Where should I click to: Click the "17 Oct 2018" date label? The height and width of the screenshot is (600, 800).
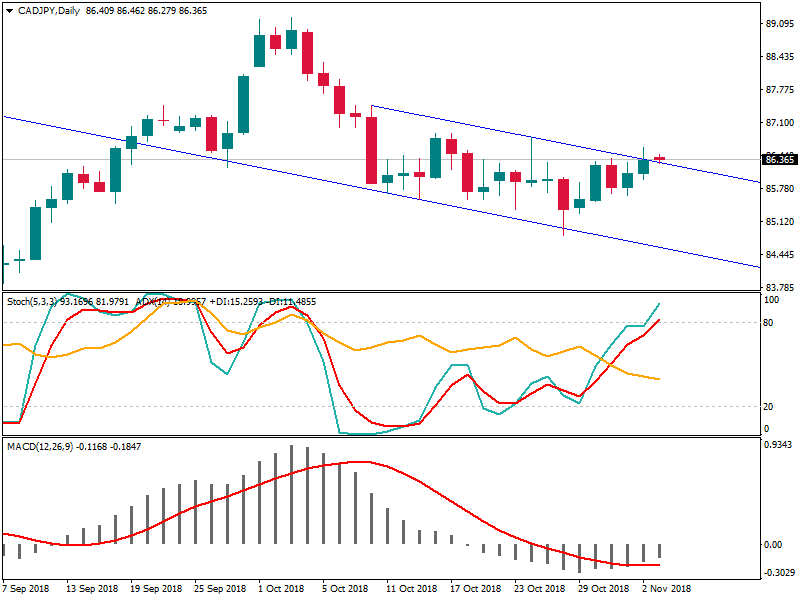pos(476,589)
